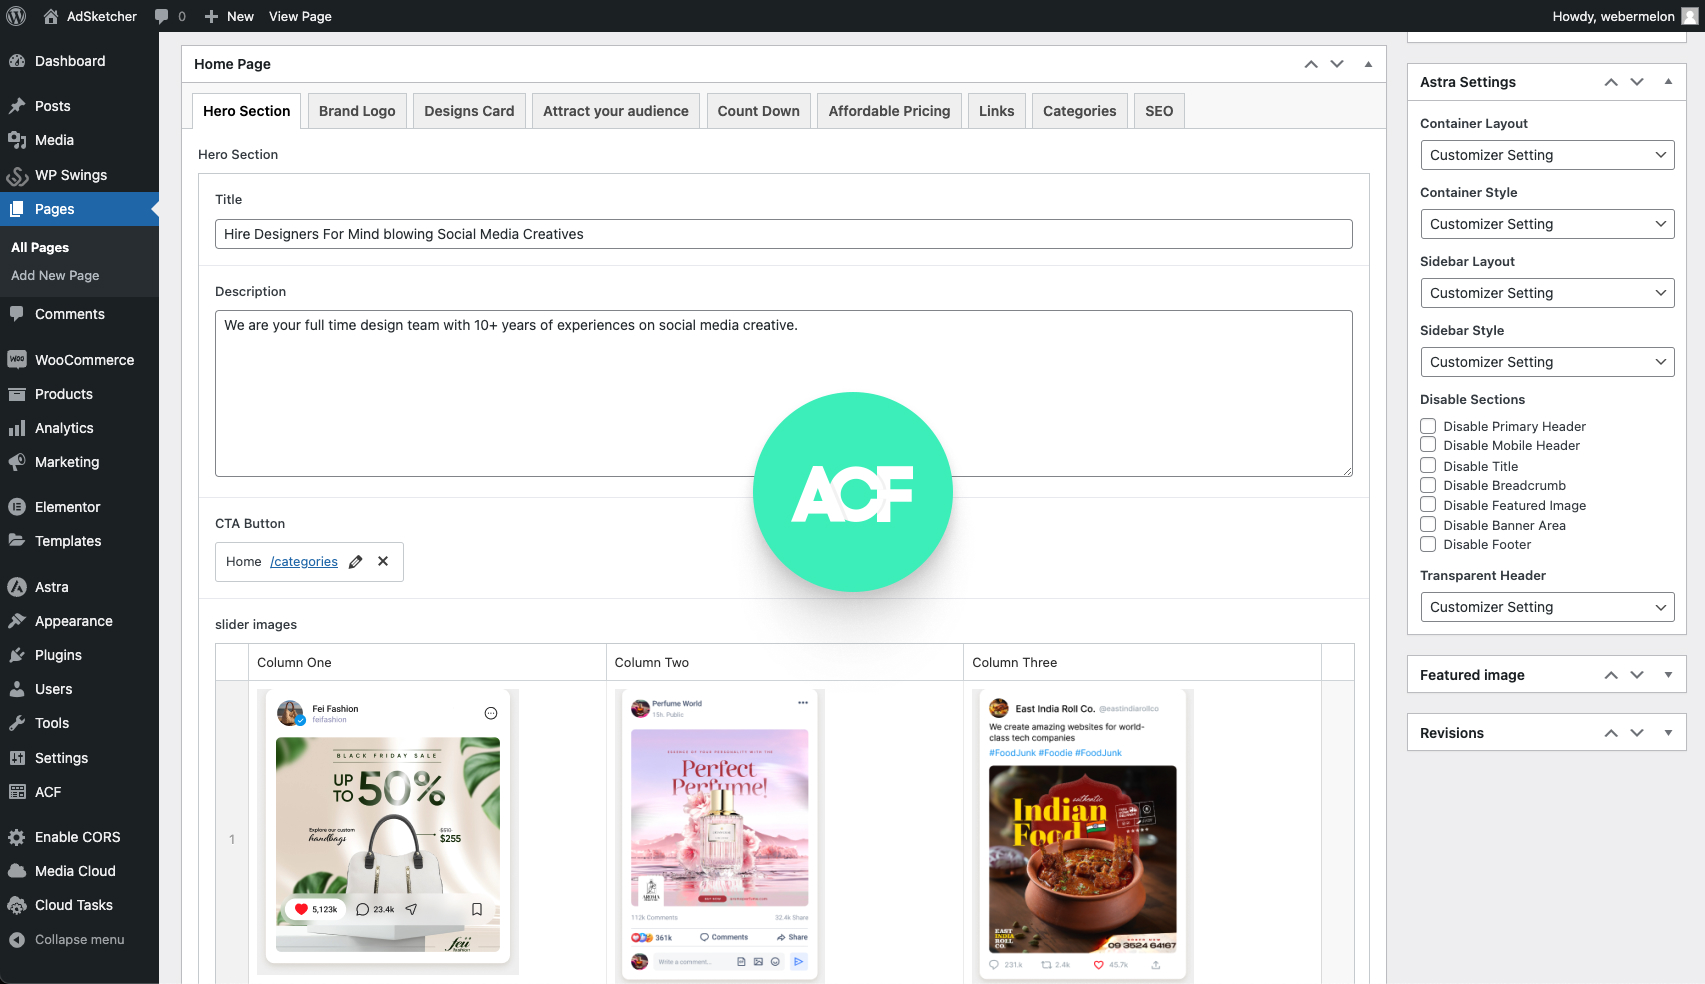Open the SEO tab
1705x984 pixels.
click(x=1158, y=110)
